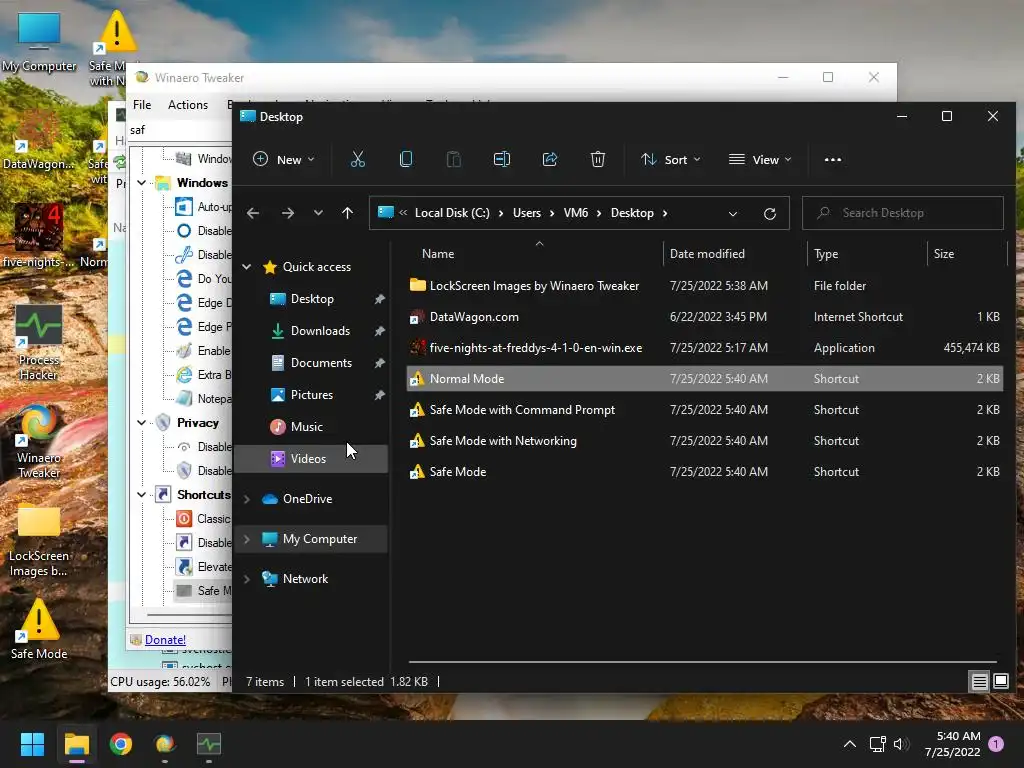Expand the Network tree node
This screenshot has height=768, width=1024.
click(247, 579)
